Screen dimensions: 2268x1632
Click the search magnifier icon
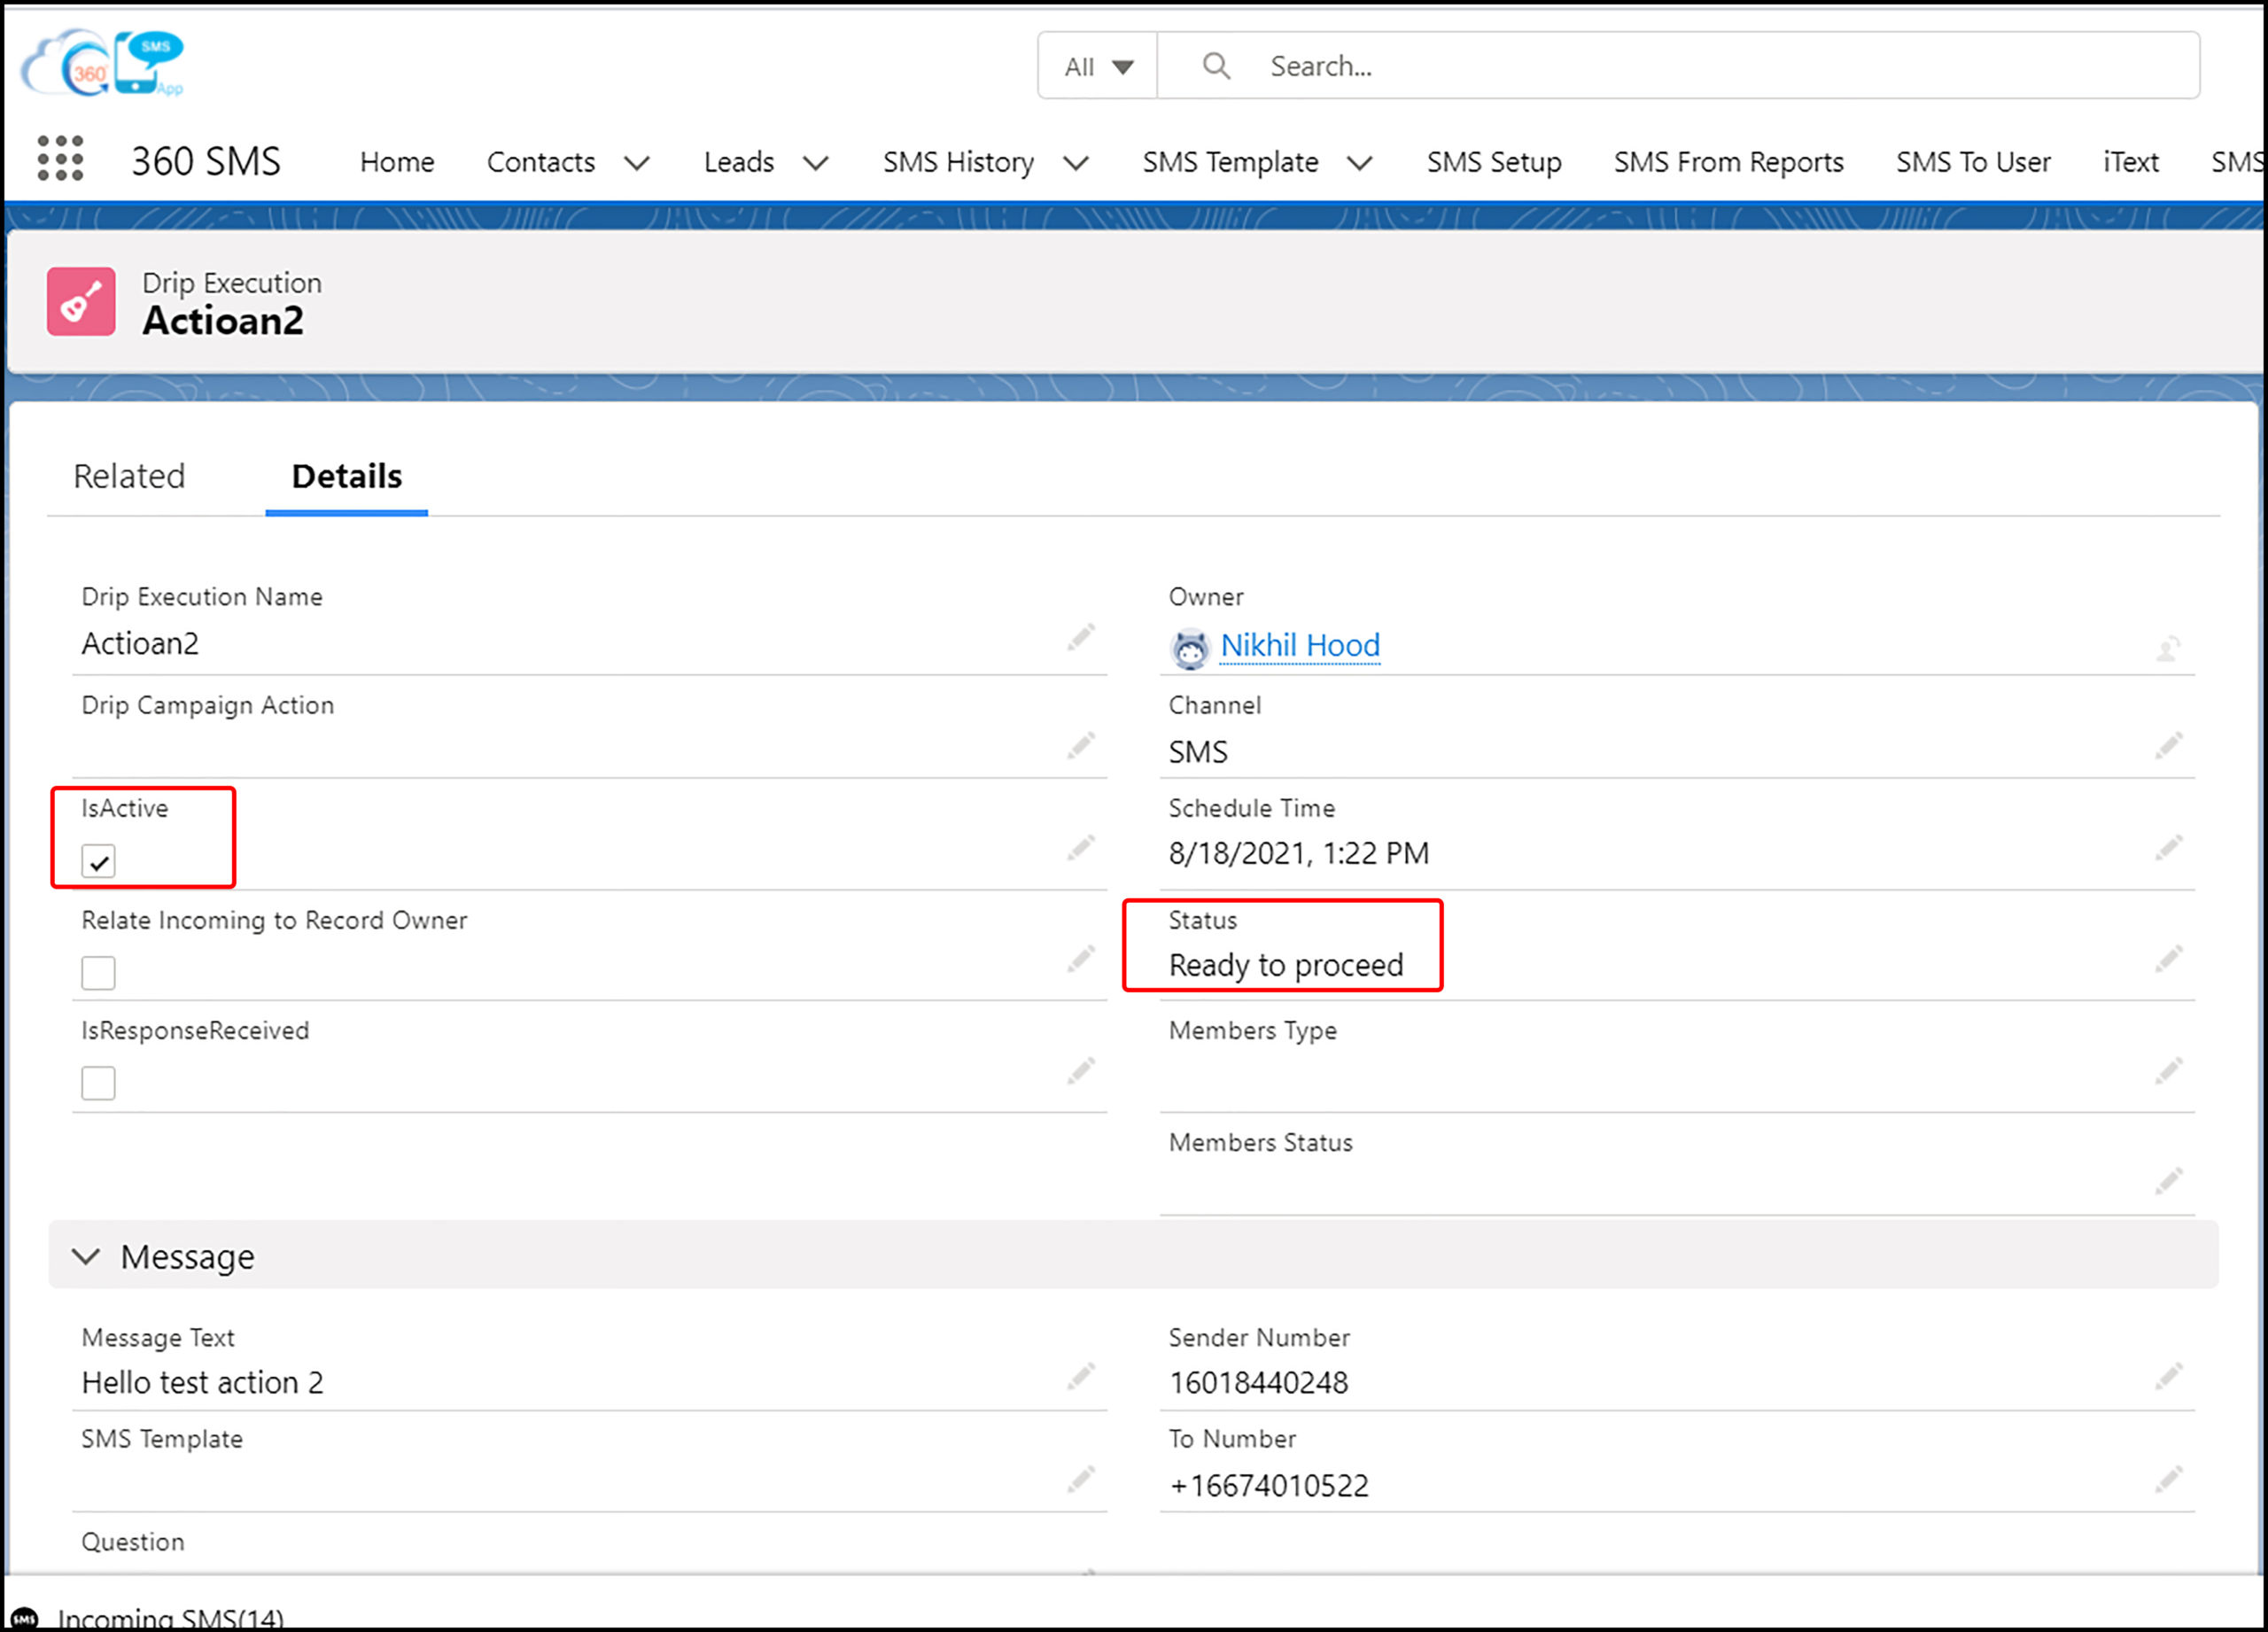(1216, 66)
